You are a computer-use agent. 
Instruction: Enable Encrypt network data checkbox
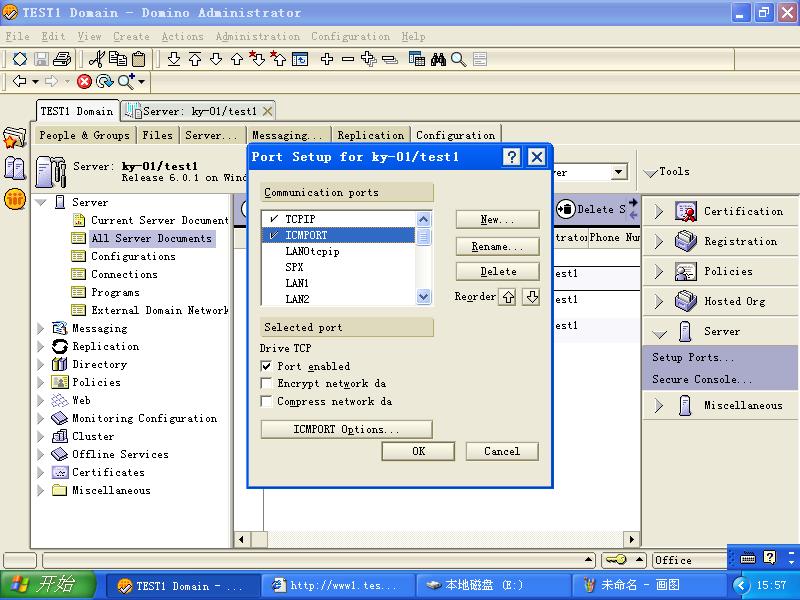267,384
